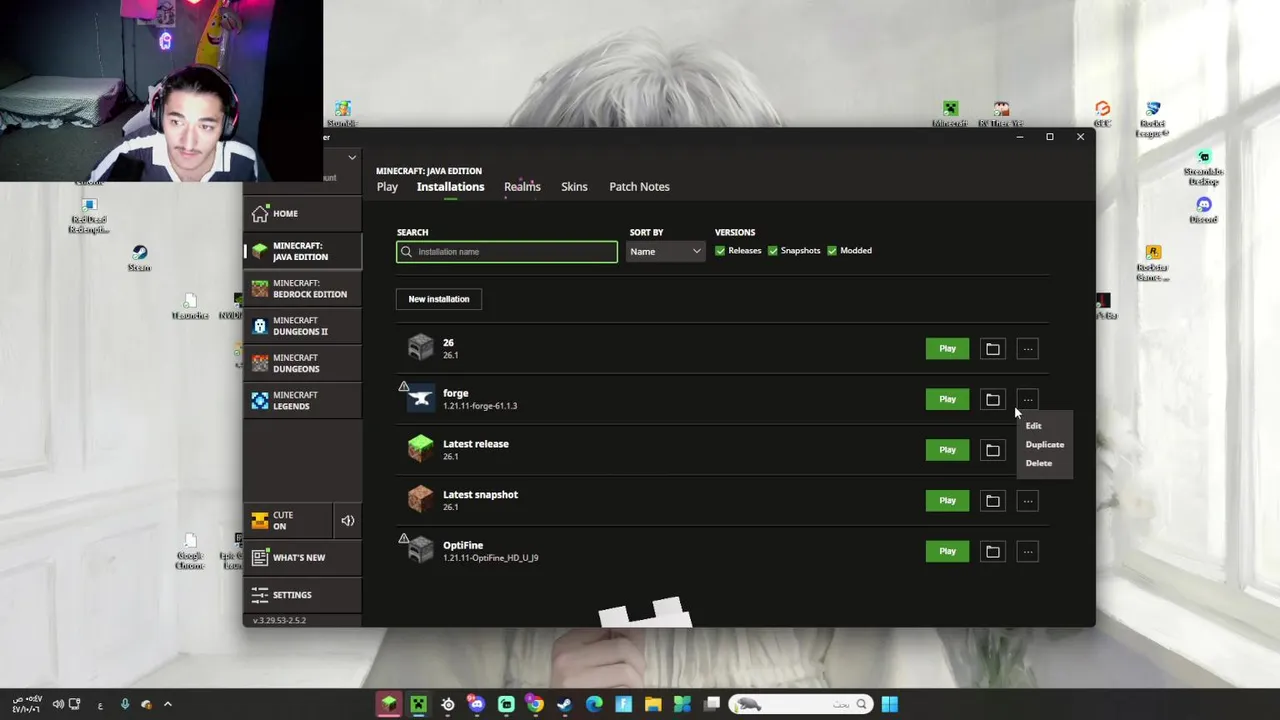Open folder for OptiFine installation
The image size is (1280, 720).
(x=992, y=551)
